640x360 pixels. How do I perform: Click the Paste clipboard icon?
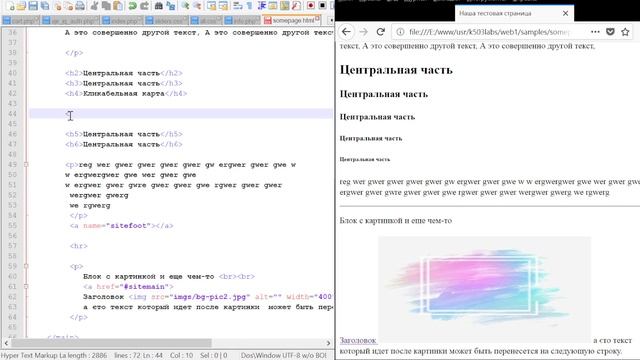click(x=118, y=6)
